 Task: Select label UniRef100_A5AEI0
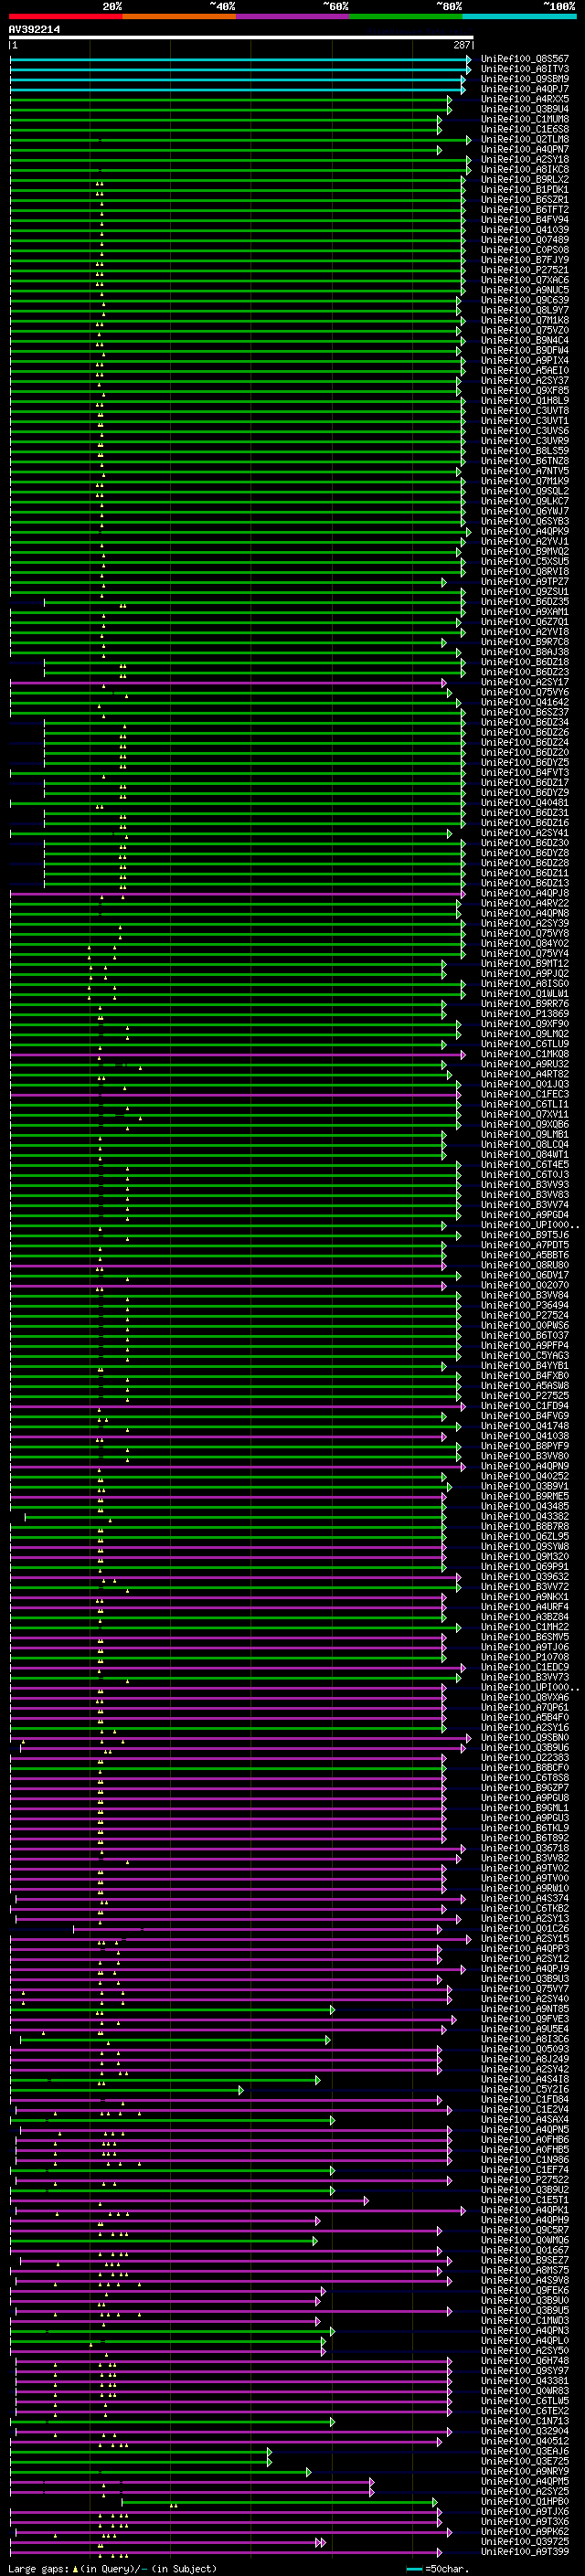click(x=525, y=370)
